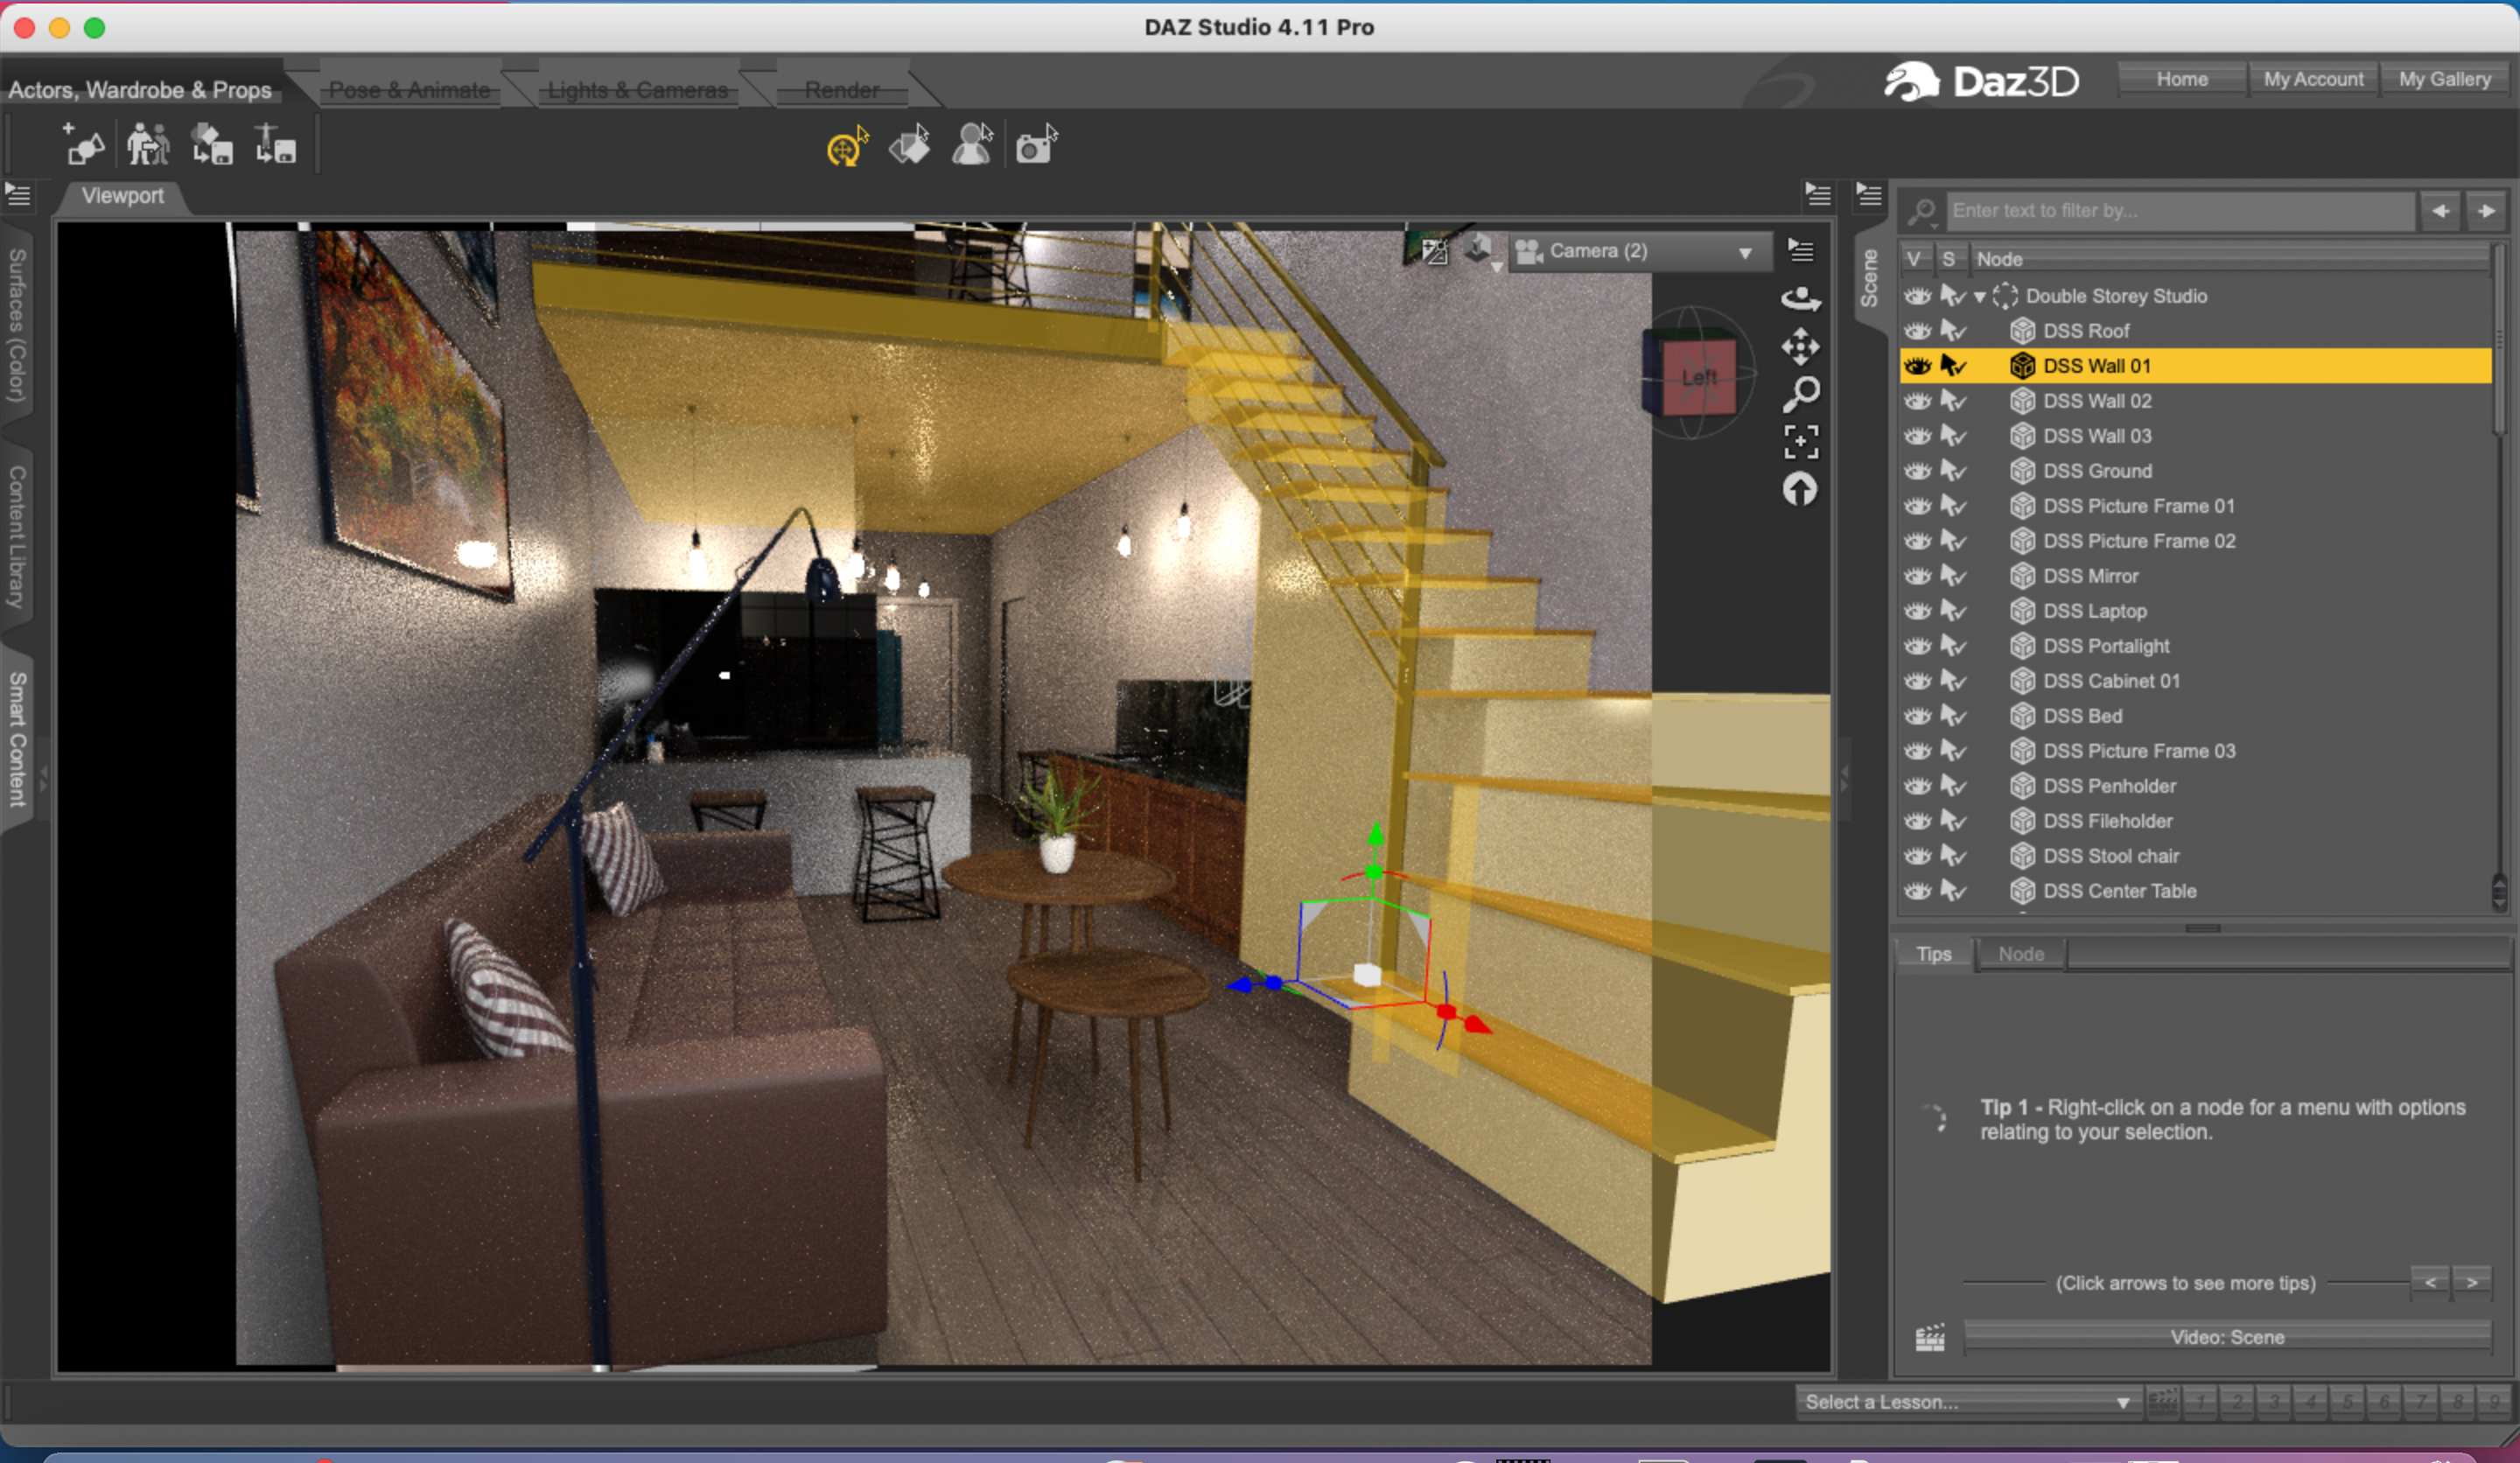Click the orbit camera icon in viewport
The image size is (2520, 1463).
coord(1800,298)
